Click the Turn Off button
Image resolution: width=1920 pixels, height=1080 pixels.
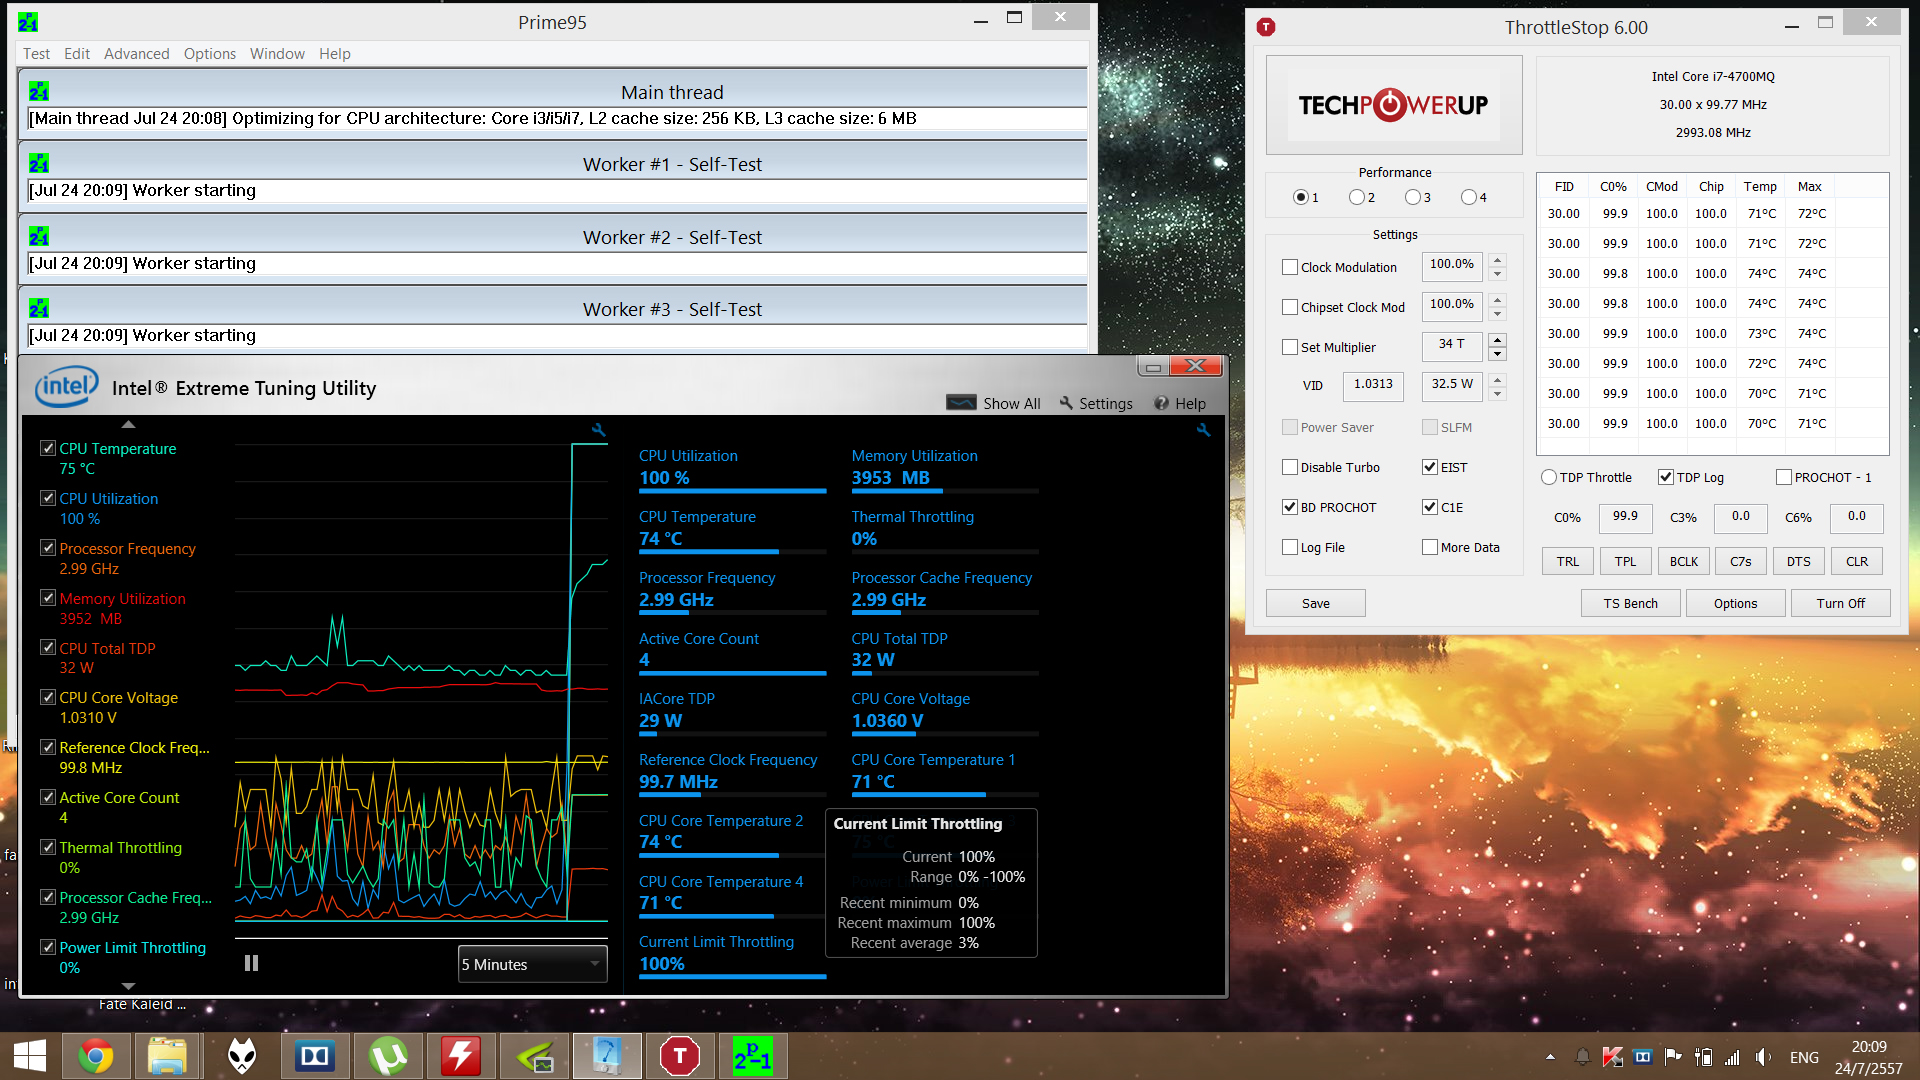[1840, 603]
